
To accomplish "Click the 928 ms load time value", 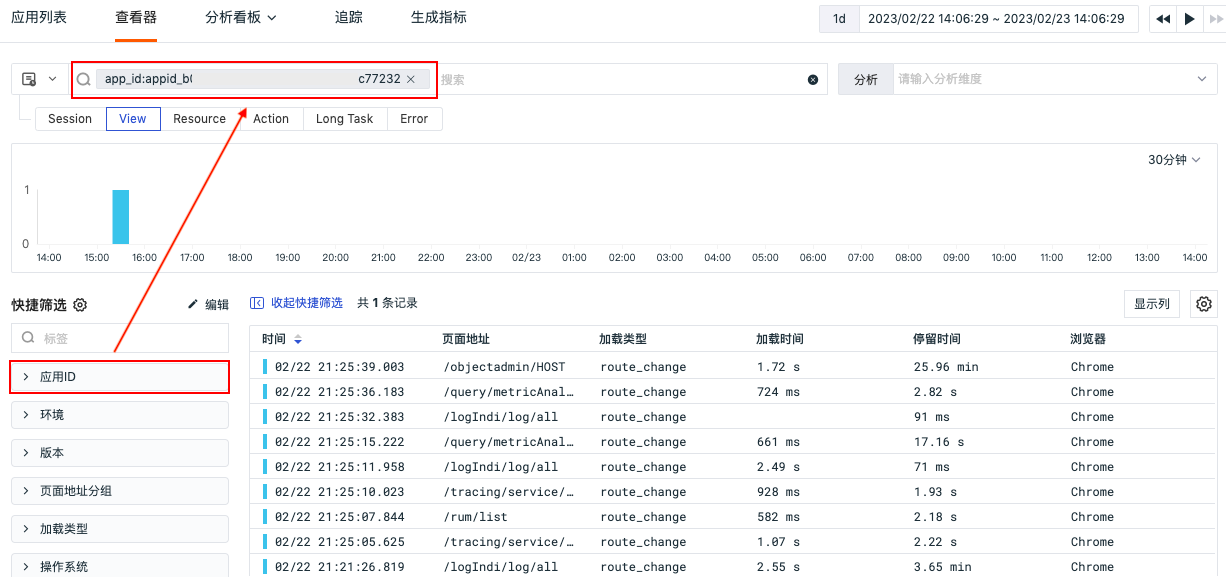I will pyautogui.click(x=778, y=492).
